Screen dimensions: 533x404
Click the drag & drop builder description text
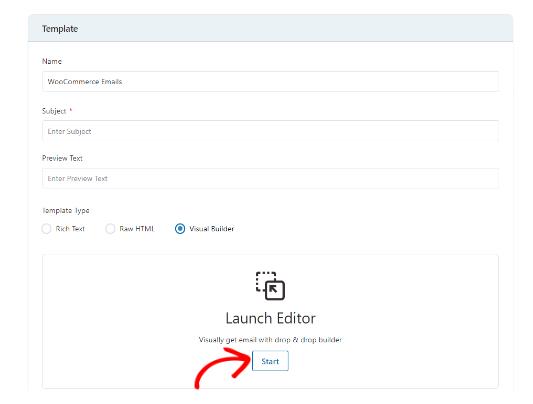270,340
